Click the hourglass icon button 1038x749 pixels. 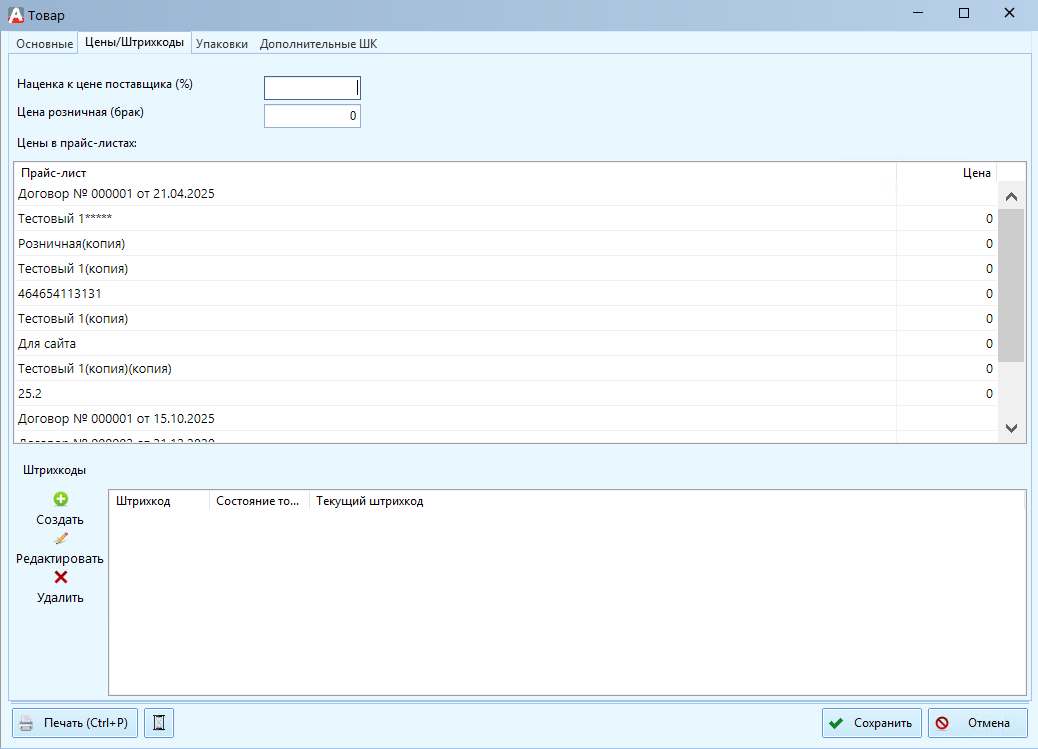(x=159, y=723)
